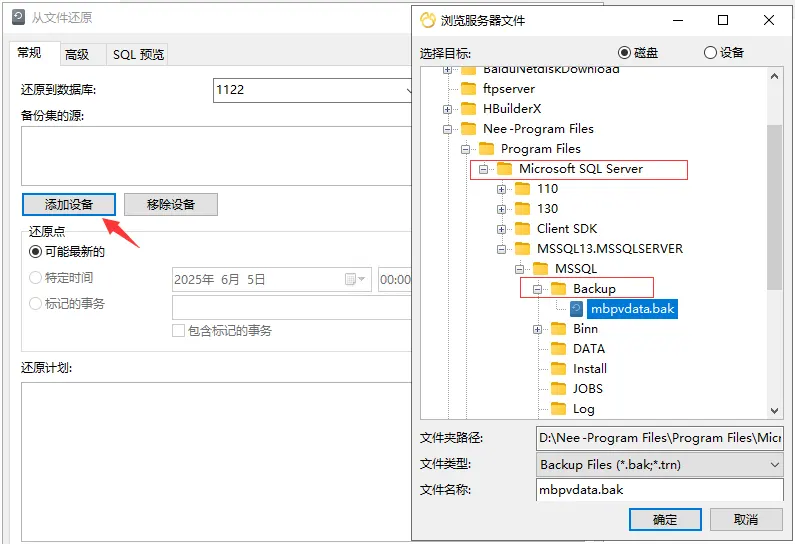The height and width of the screenshot is (544, 795).
Task: Select the DATA folder label in the tree
Action: [x=589, y=349]
